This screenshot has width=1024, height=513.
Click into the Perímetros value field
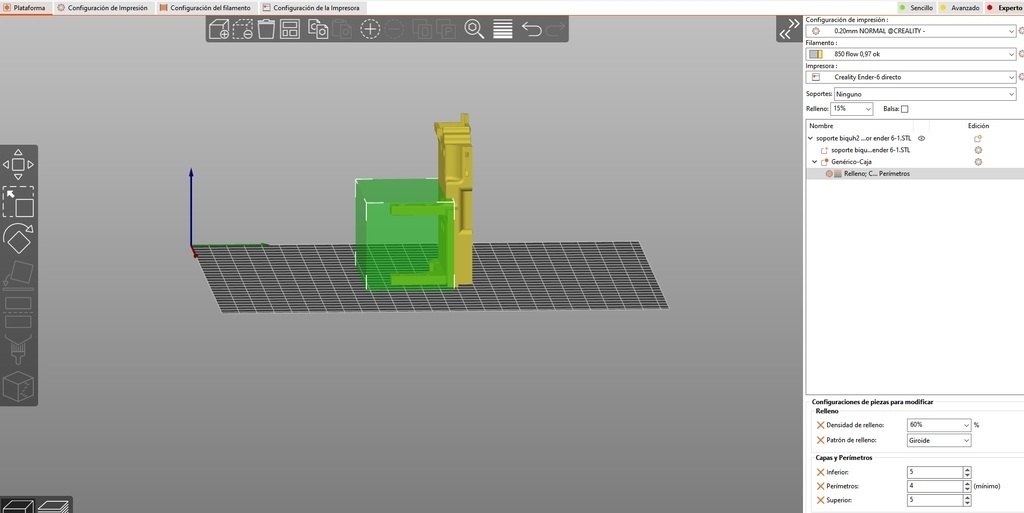pyautogui.click(x=935, y=486)
